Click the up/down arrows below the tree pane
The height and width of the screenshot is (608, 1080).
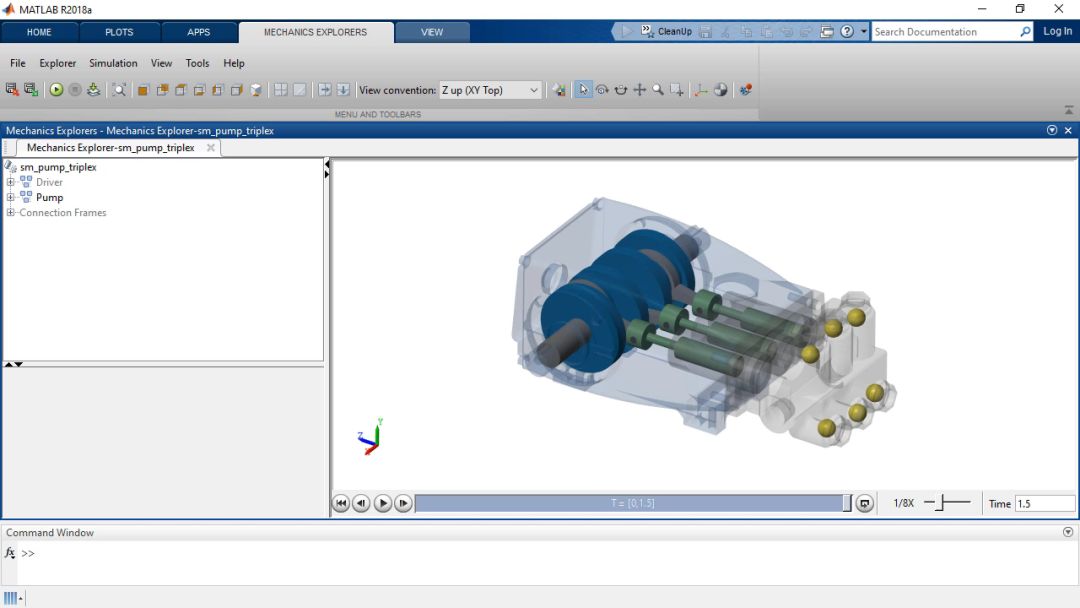click(14, 364)
